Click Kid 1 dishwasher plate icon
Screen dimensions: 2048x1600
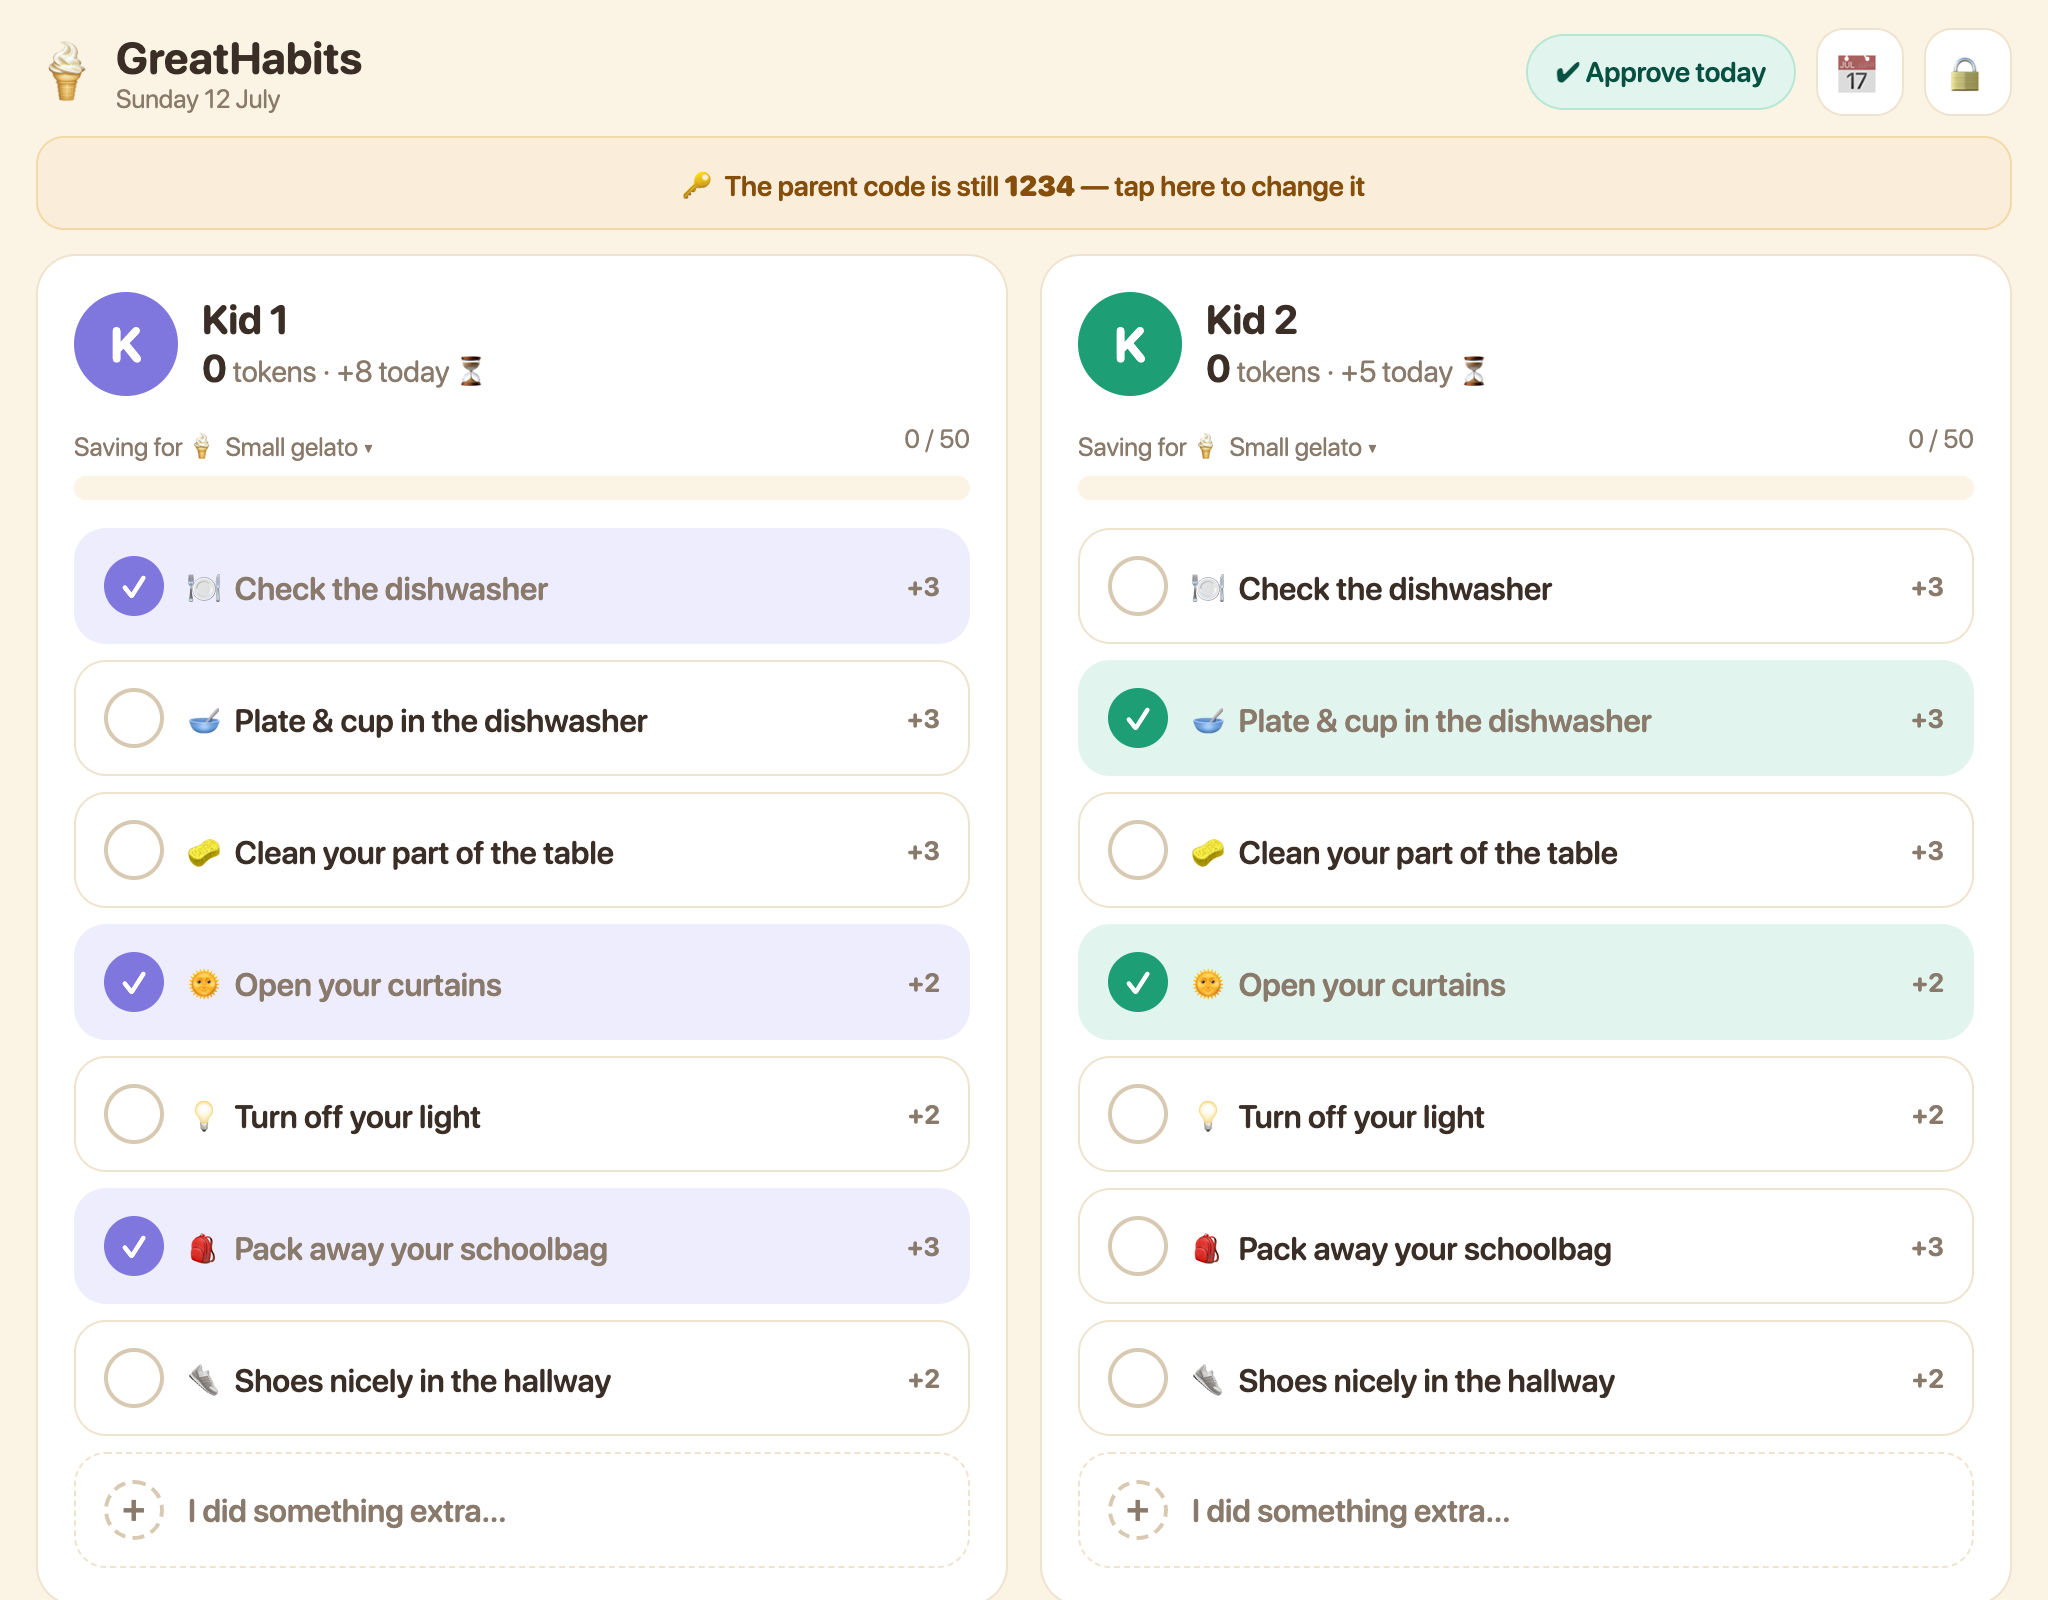click(204, 588)
